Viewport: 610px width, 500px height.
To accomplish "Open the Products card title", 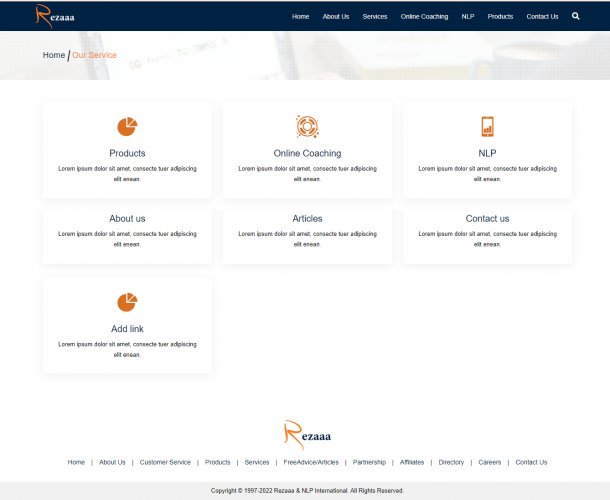I will [127, 153].
